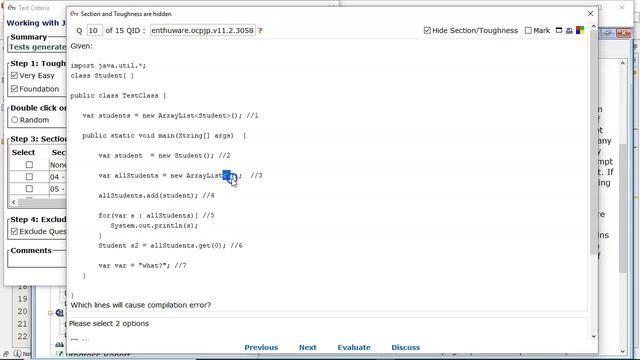Go to the Previous question

261,347
